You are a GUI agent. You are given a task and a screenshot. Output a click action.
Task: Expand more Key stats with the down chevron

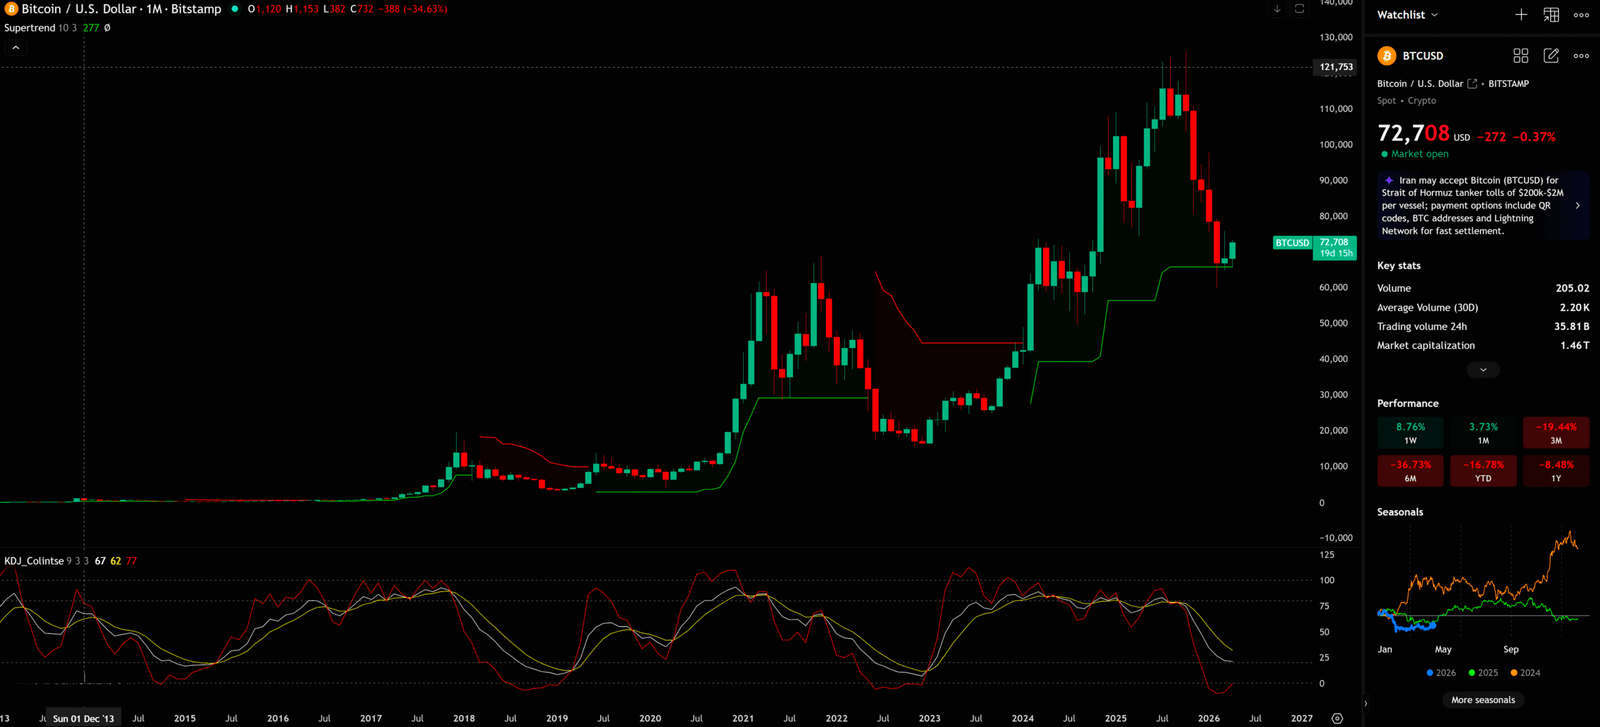[x=1483, y=370]
